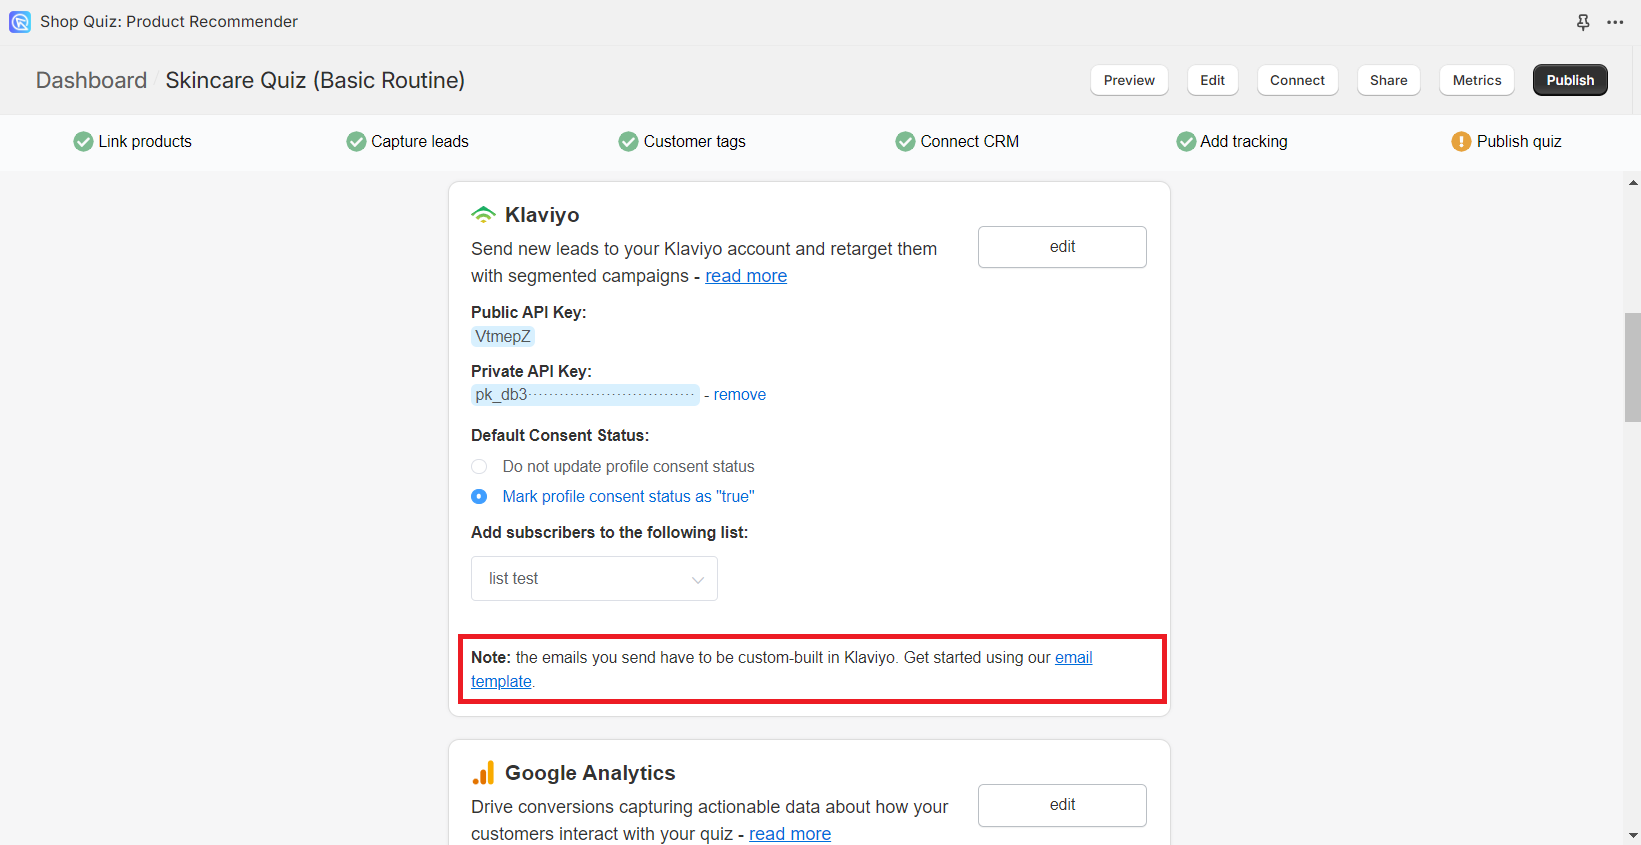Click the masked Private API Key value
This screenshot has width=1641, height=845.
(x=585, y=395)
